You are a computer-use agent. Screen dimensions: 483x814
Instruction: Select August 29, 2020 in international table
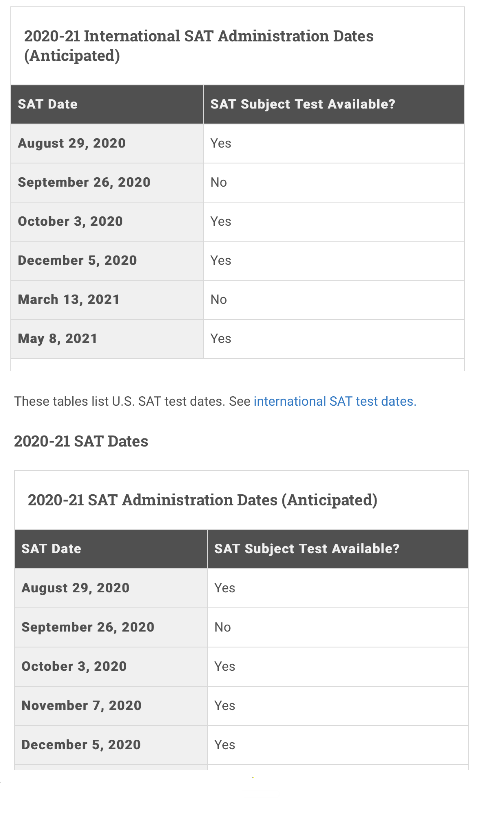tap(72, 143)
